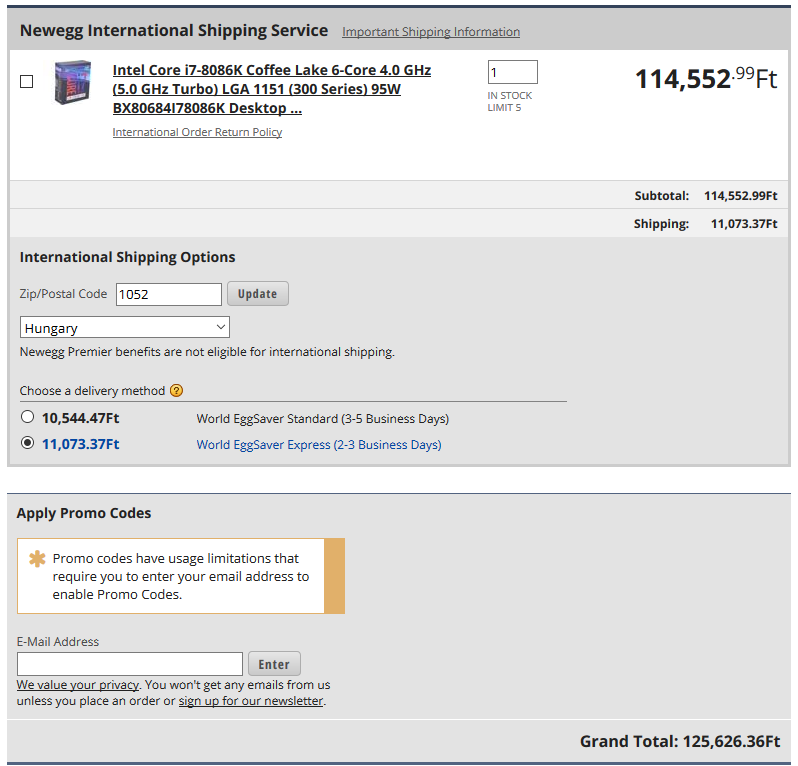Screen dimensions: 798x766
Task: View International Order Return Policy
Action: click(x=197, y=132)
